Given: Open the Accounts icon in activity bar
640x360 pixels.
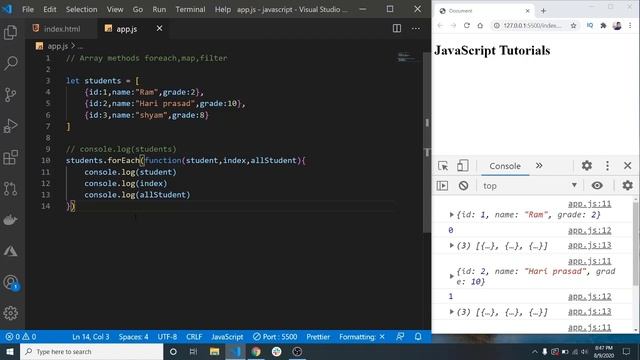Looking at the screenshot, I should pos(11,282).
